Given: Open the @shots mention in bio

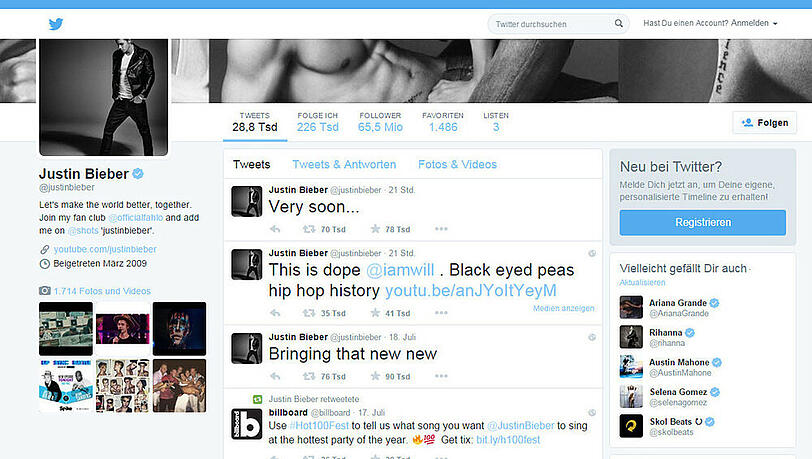Looking at the screenshot, I should (x=83, y=231).
